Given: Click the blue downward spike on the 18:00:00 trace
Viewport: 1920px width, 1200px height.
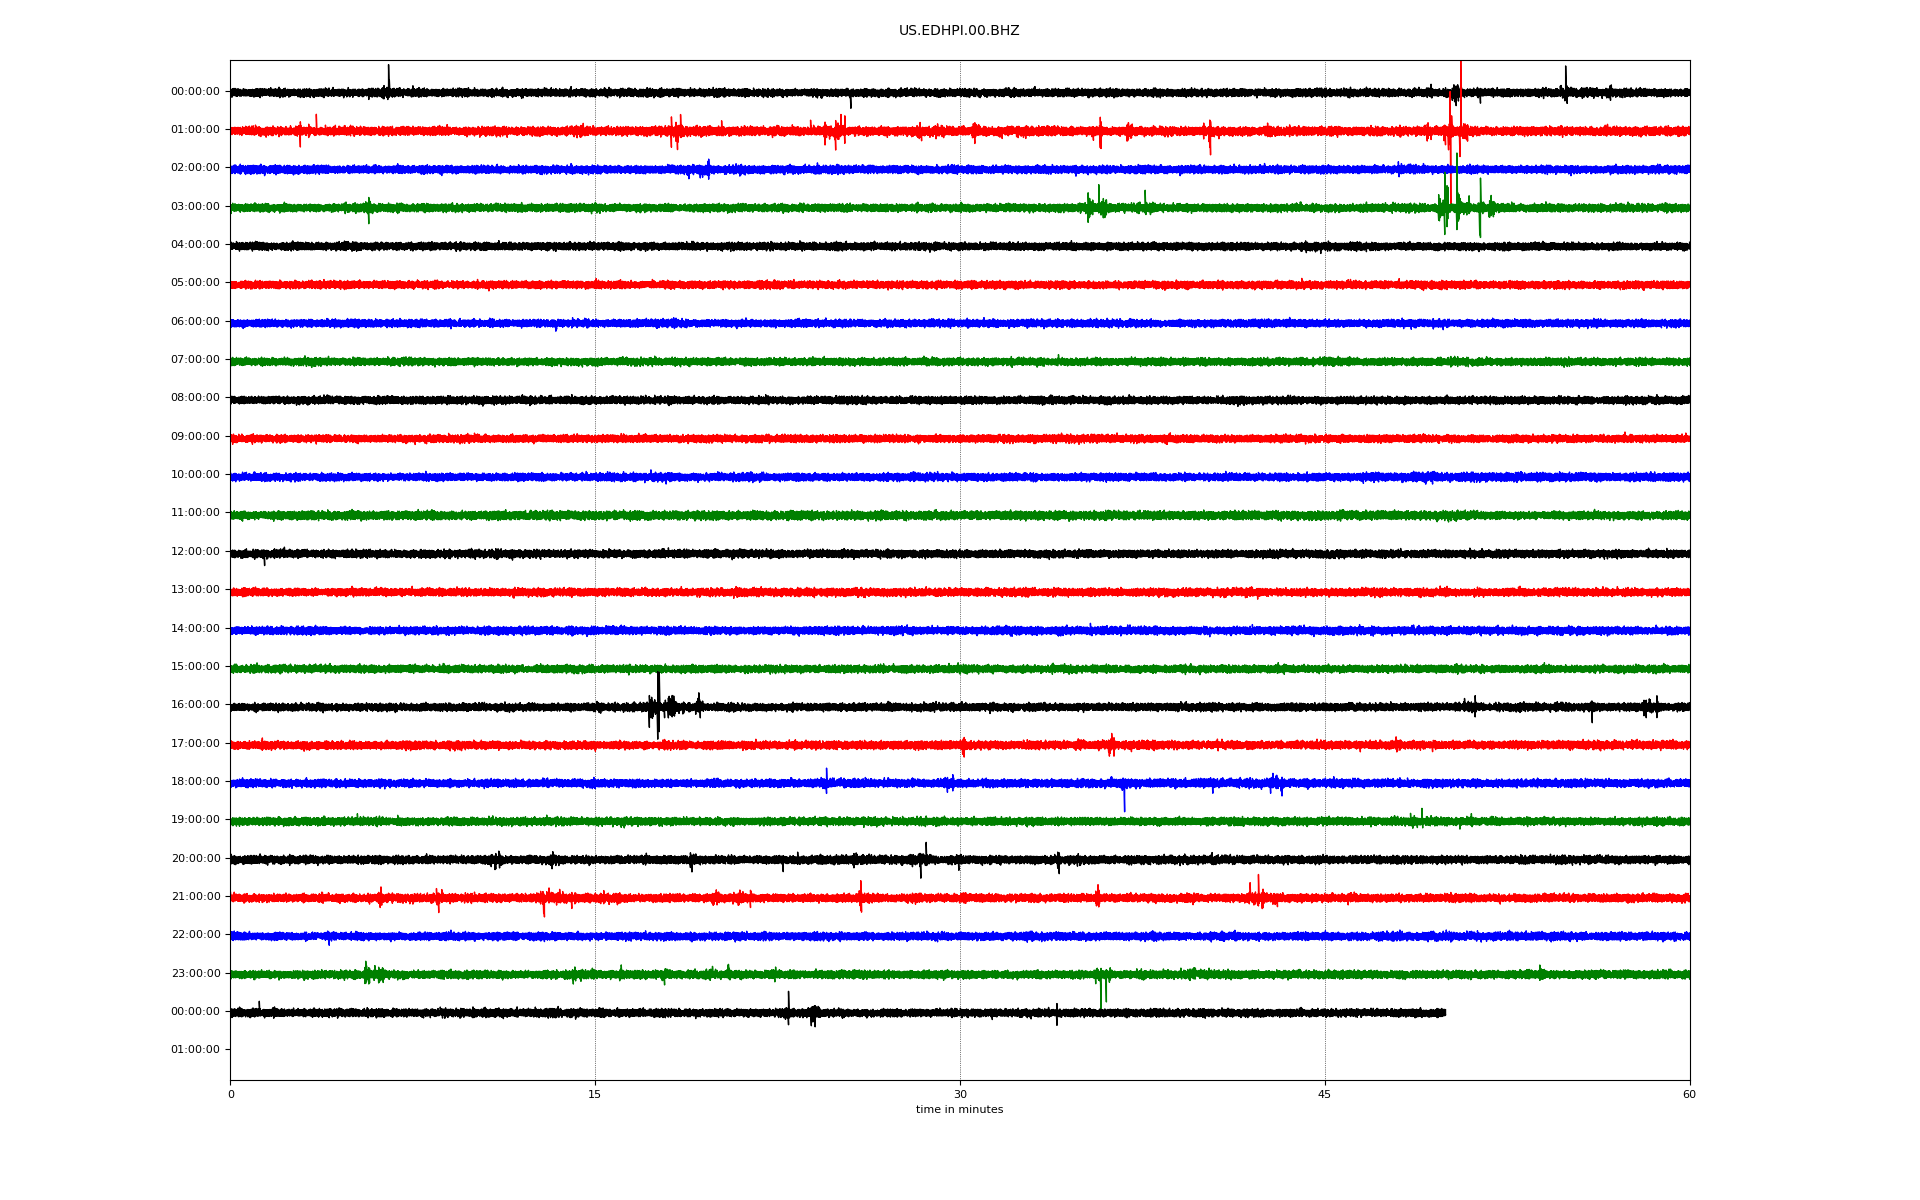Looking at the screenshot, I should pyautogui.click(x=1124, y=800).
